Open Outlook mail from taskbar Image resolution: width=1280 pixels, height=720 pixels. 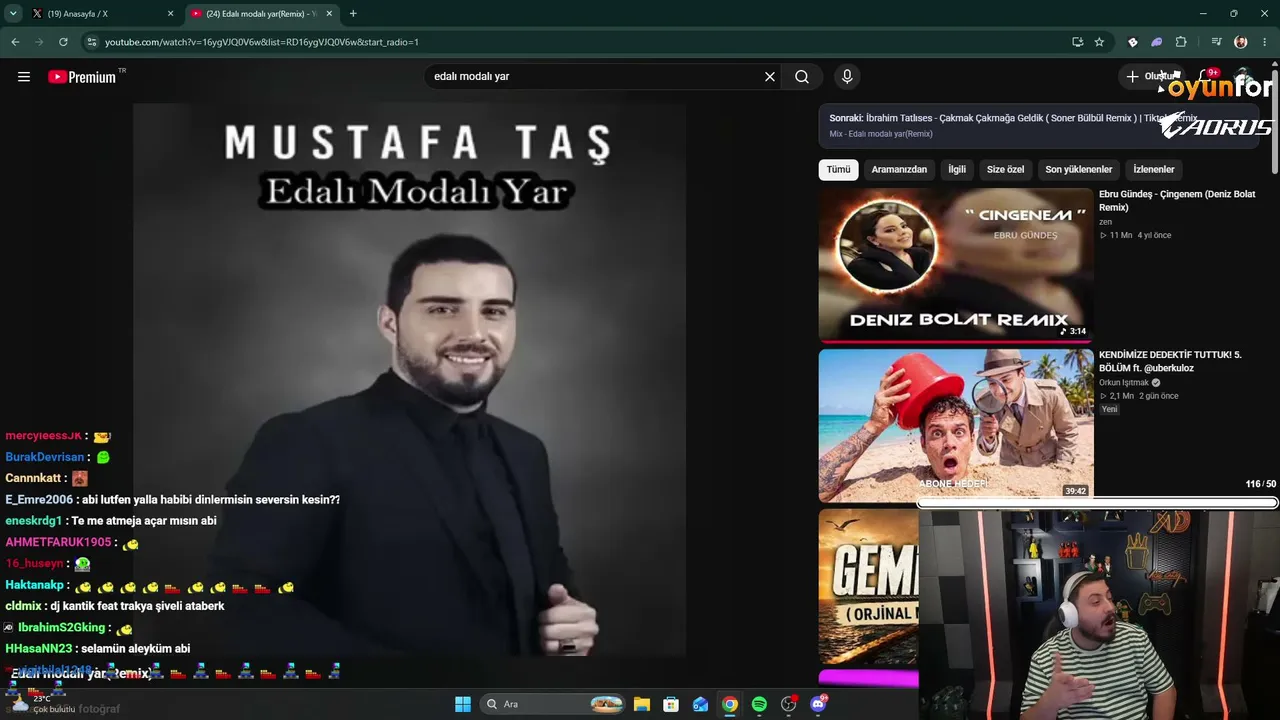700,704
